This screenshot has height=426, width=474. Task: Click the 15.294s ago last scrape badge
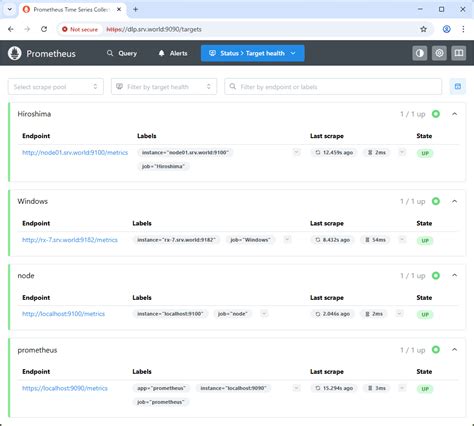tap(334, 388)
